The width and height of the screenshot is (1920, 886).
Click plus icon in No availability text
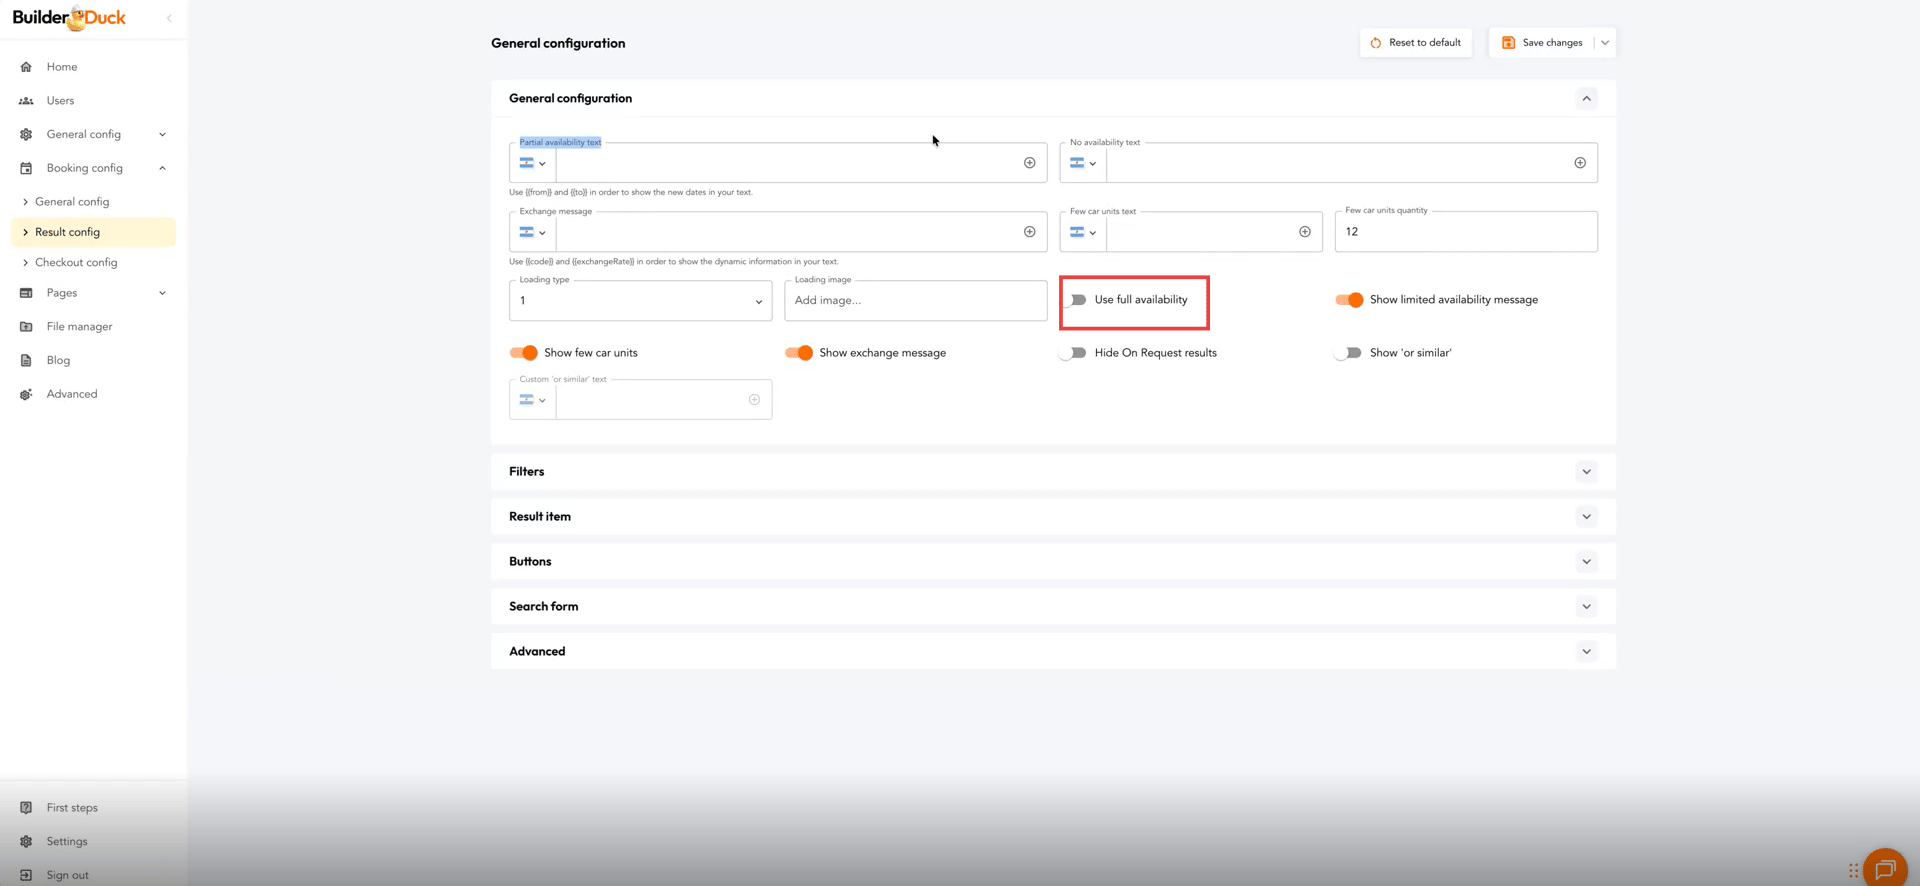[1579, 163]
